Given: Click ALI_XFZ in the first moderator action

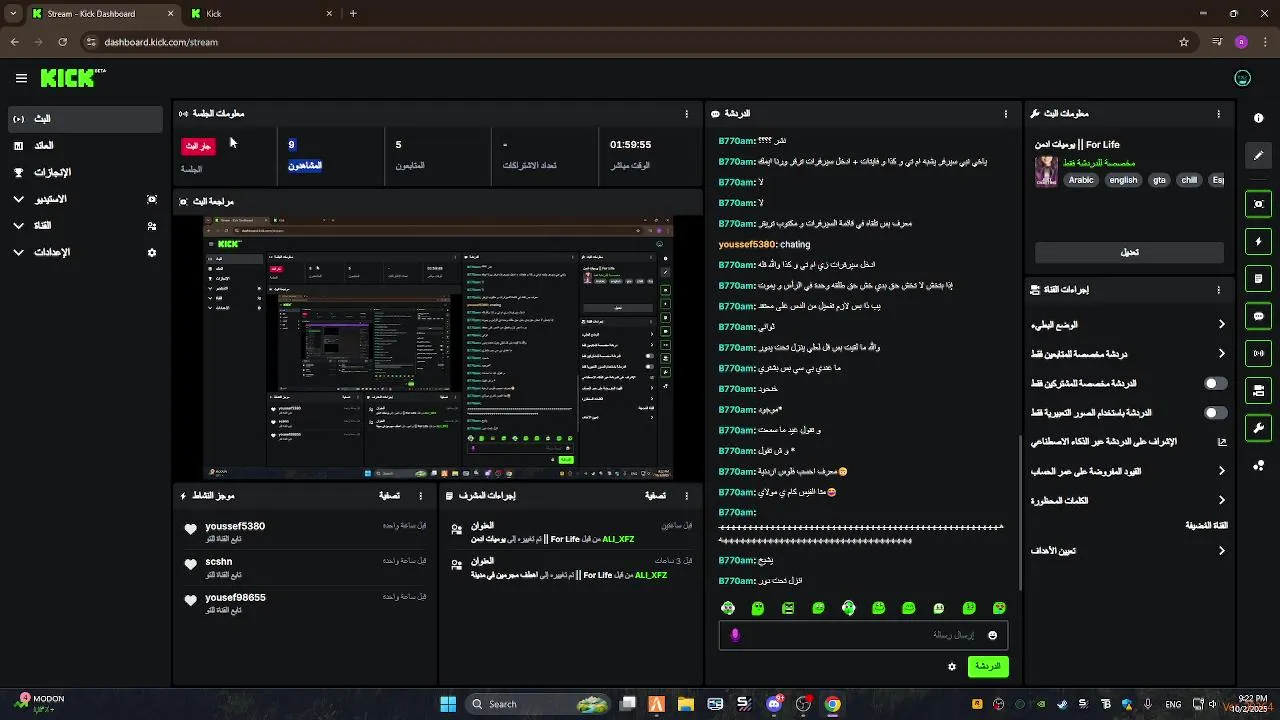Looking at the screenshot, I should click(618, 540).
